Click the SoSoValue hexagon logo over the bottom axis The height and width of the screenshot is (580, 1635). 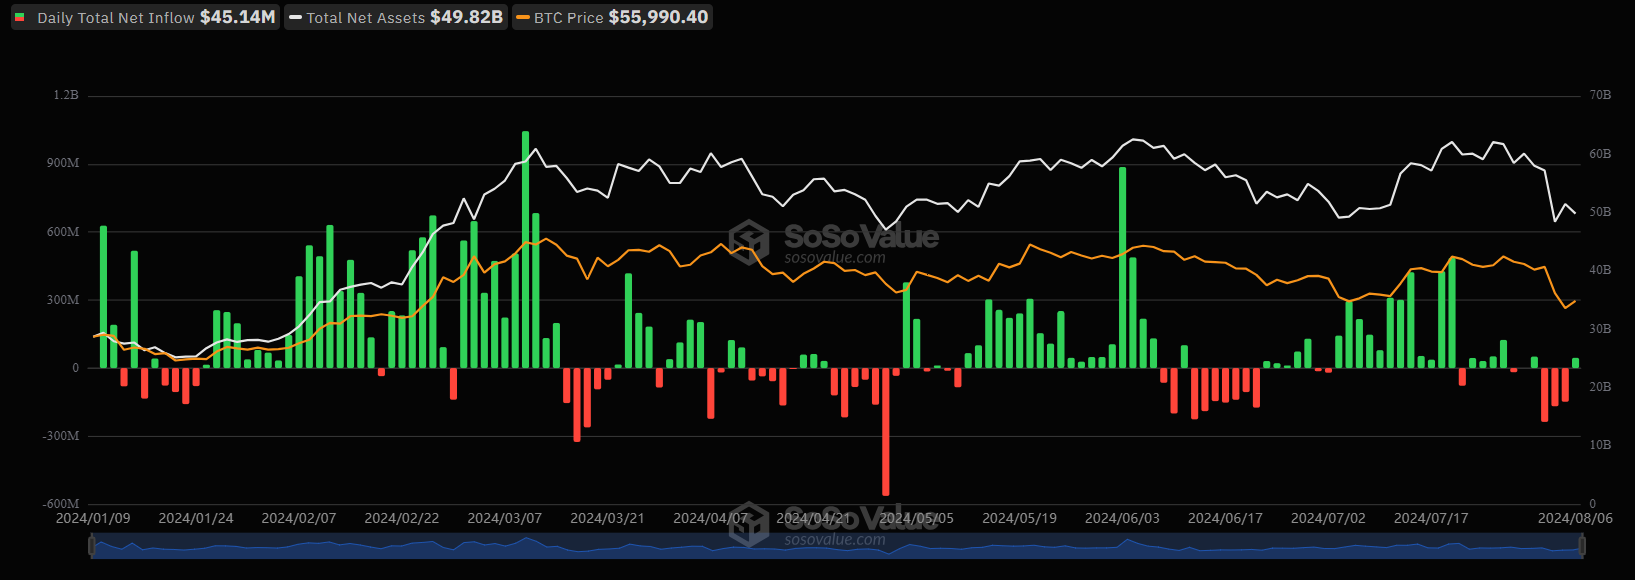coord(749,524)
